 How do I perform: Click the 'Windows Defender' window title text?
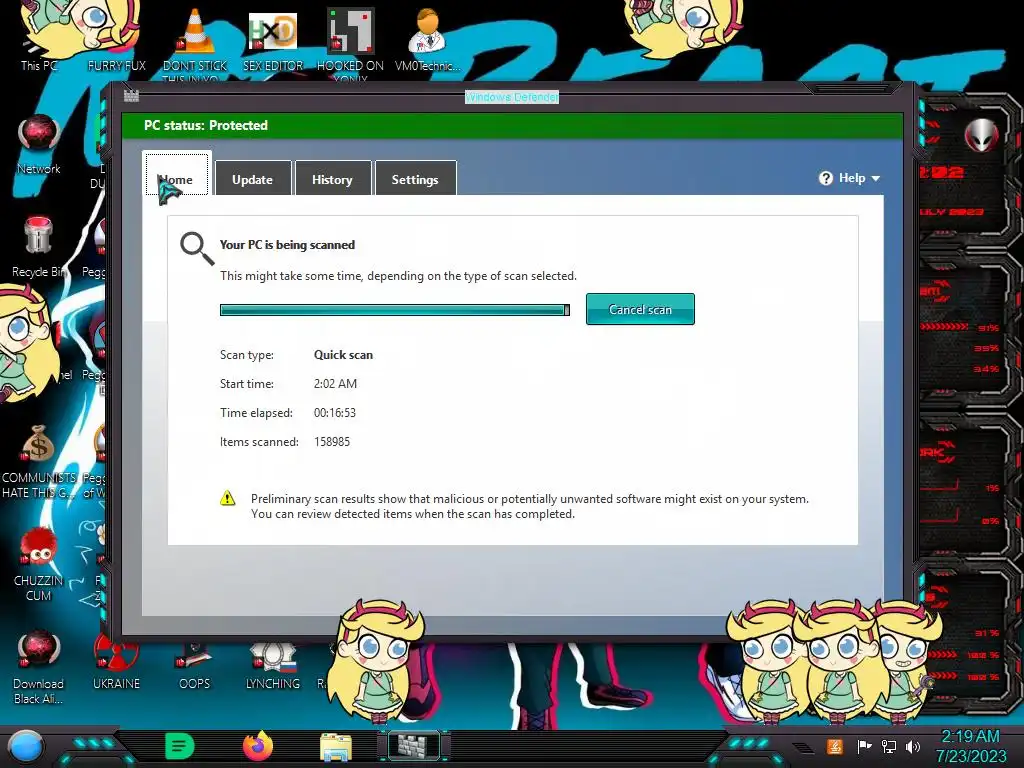(x=512, y=97)
